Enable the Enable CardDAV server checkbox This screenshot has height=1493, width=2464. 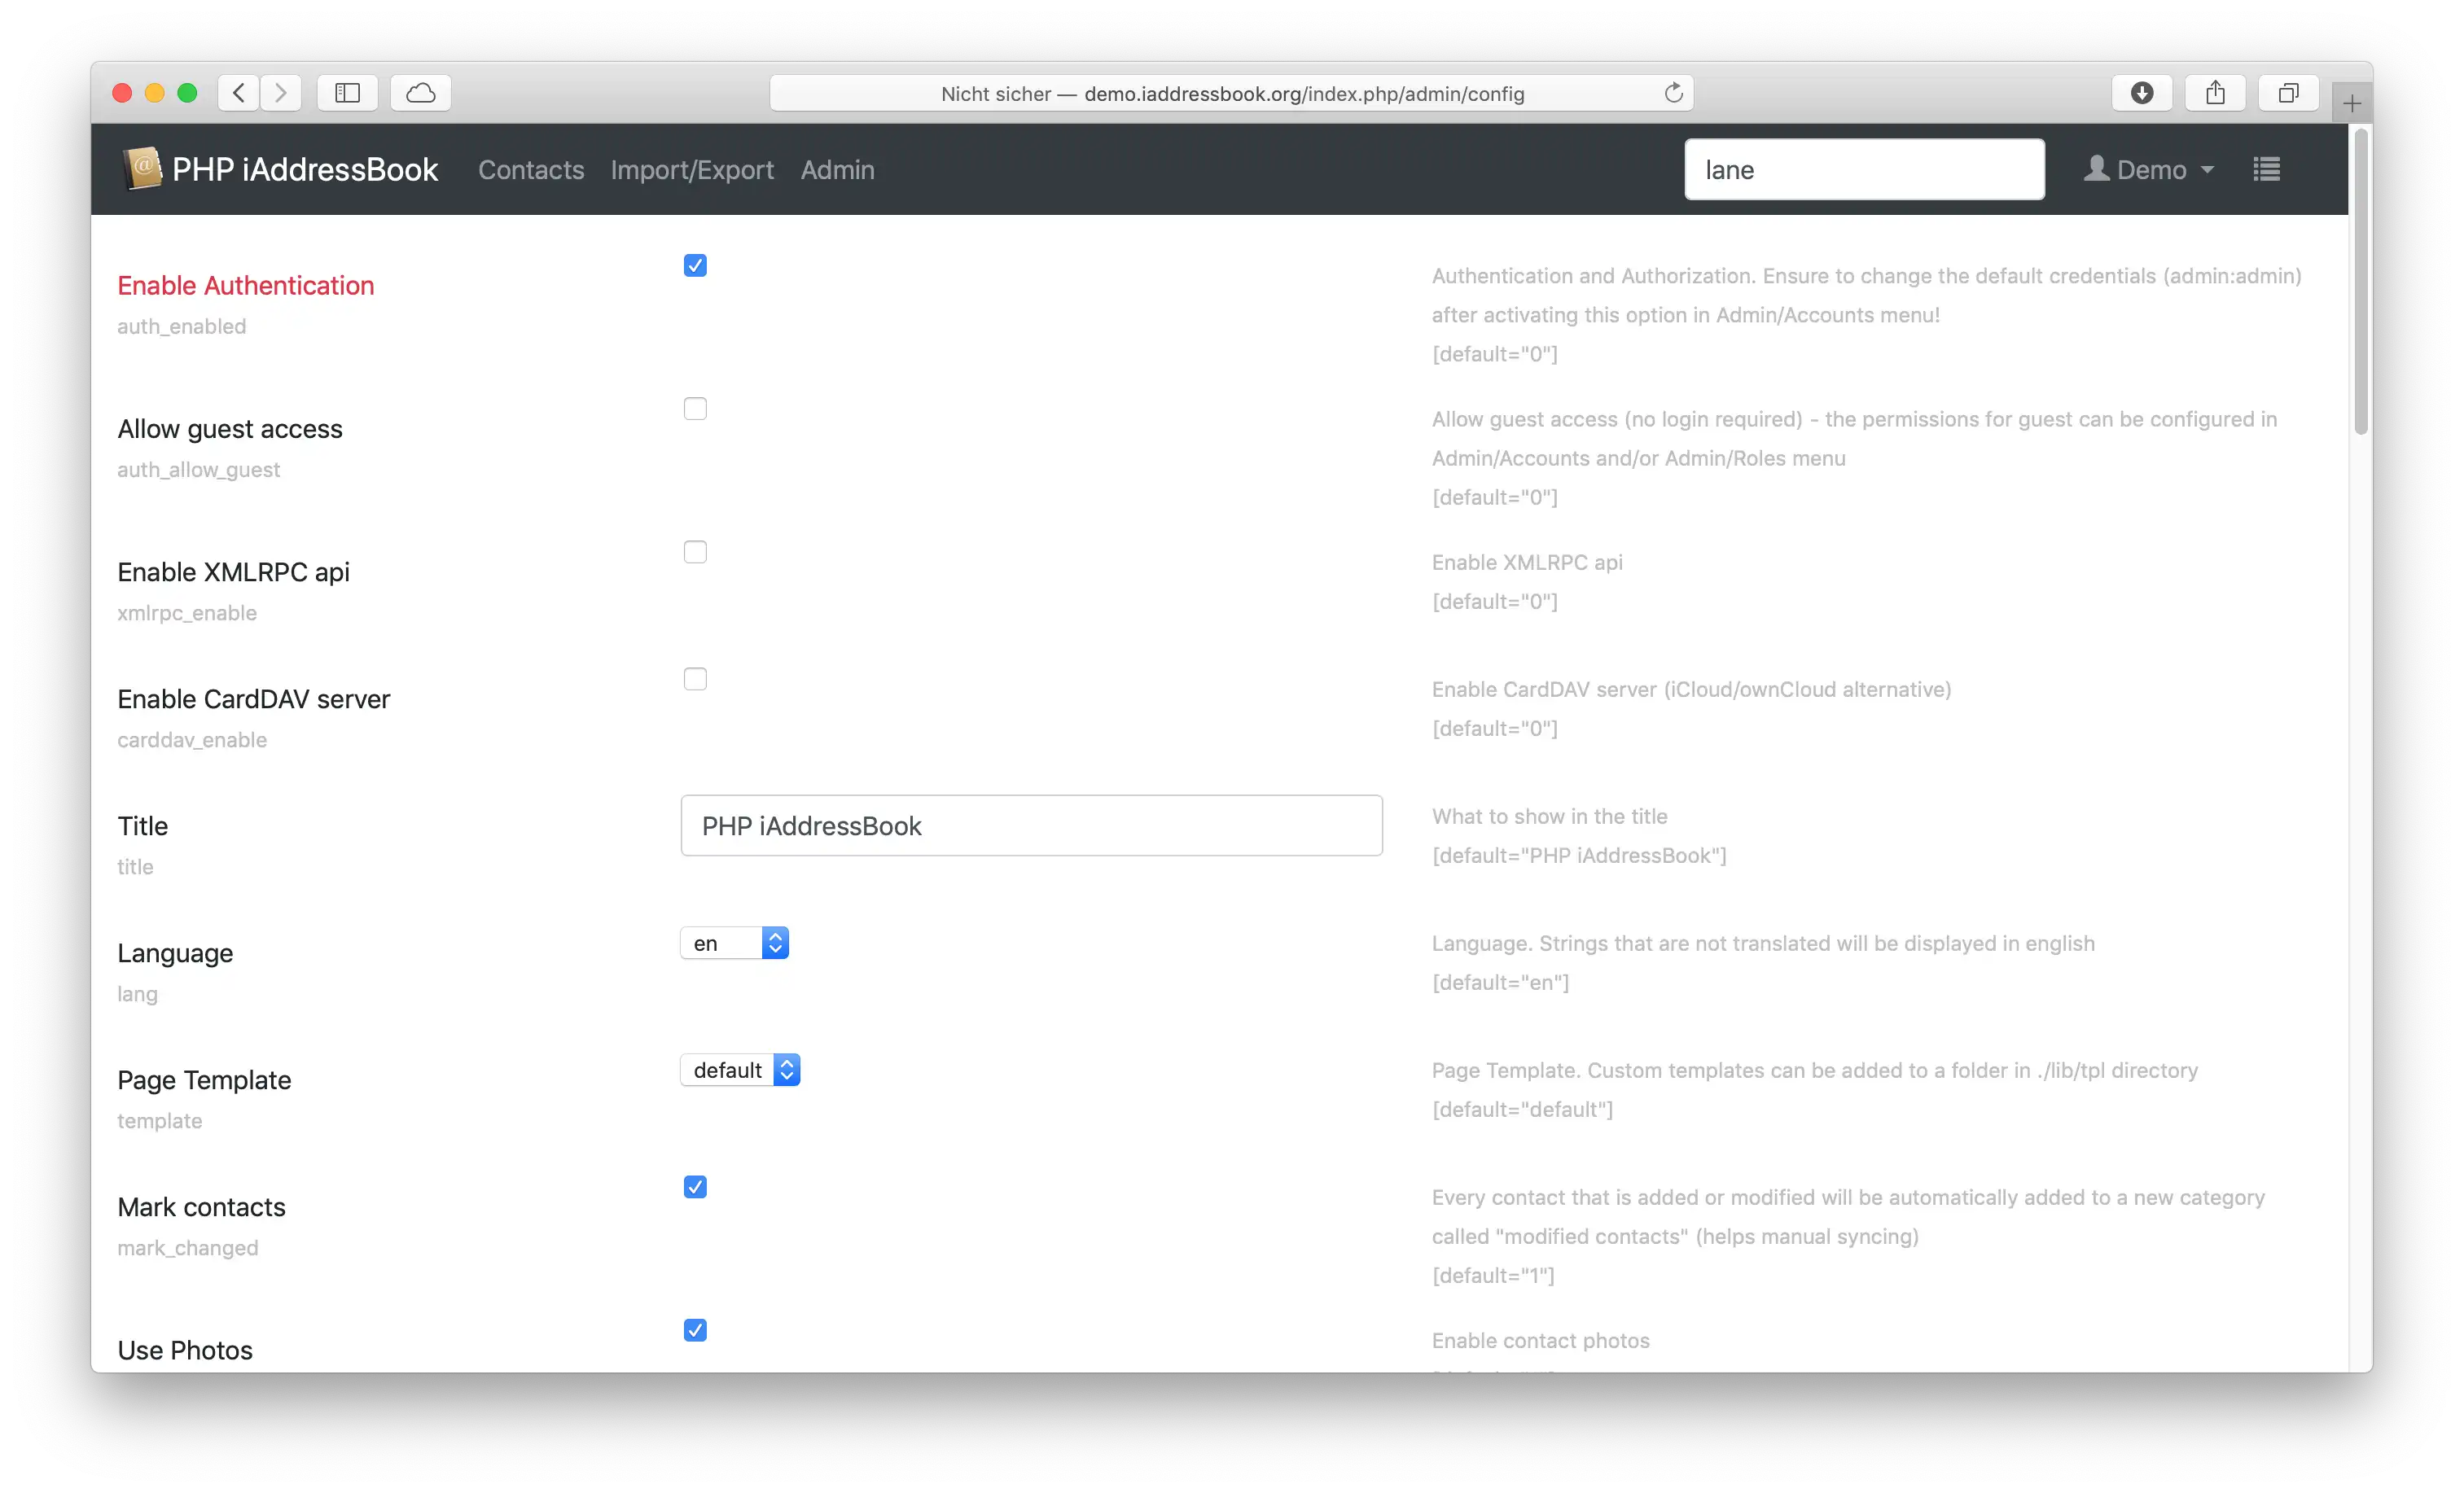(695, 679)
